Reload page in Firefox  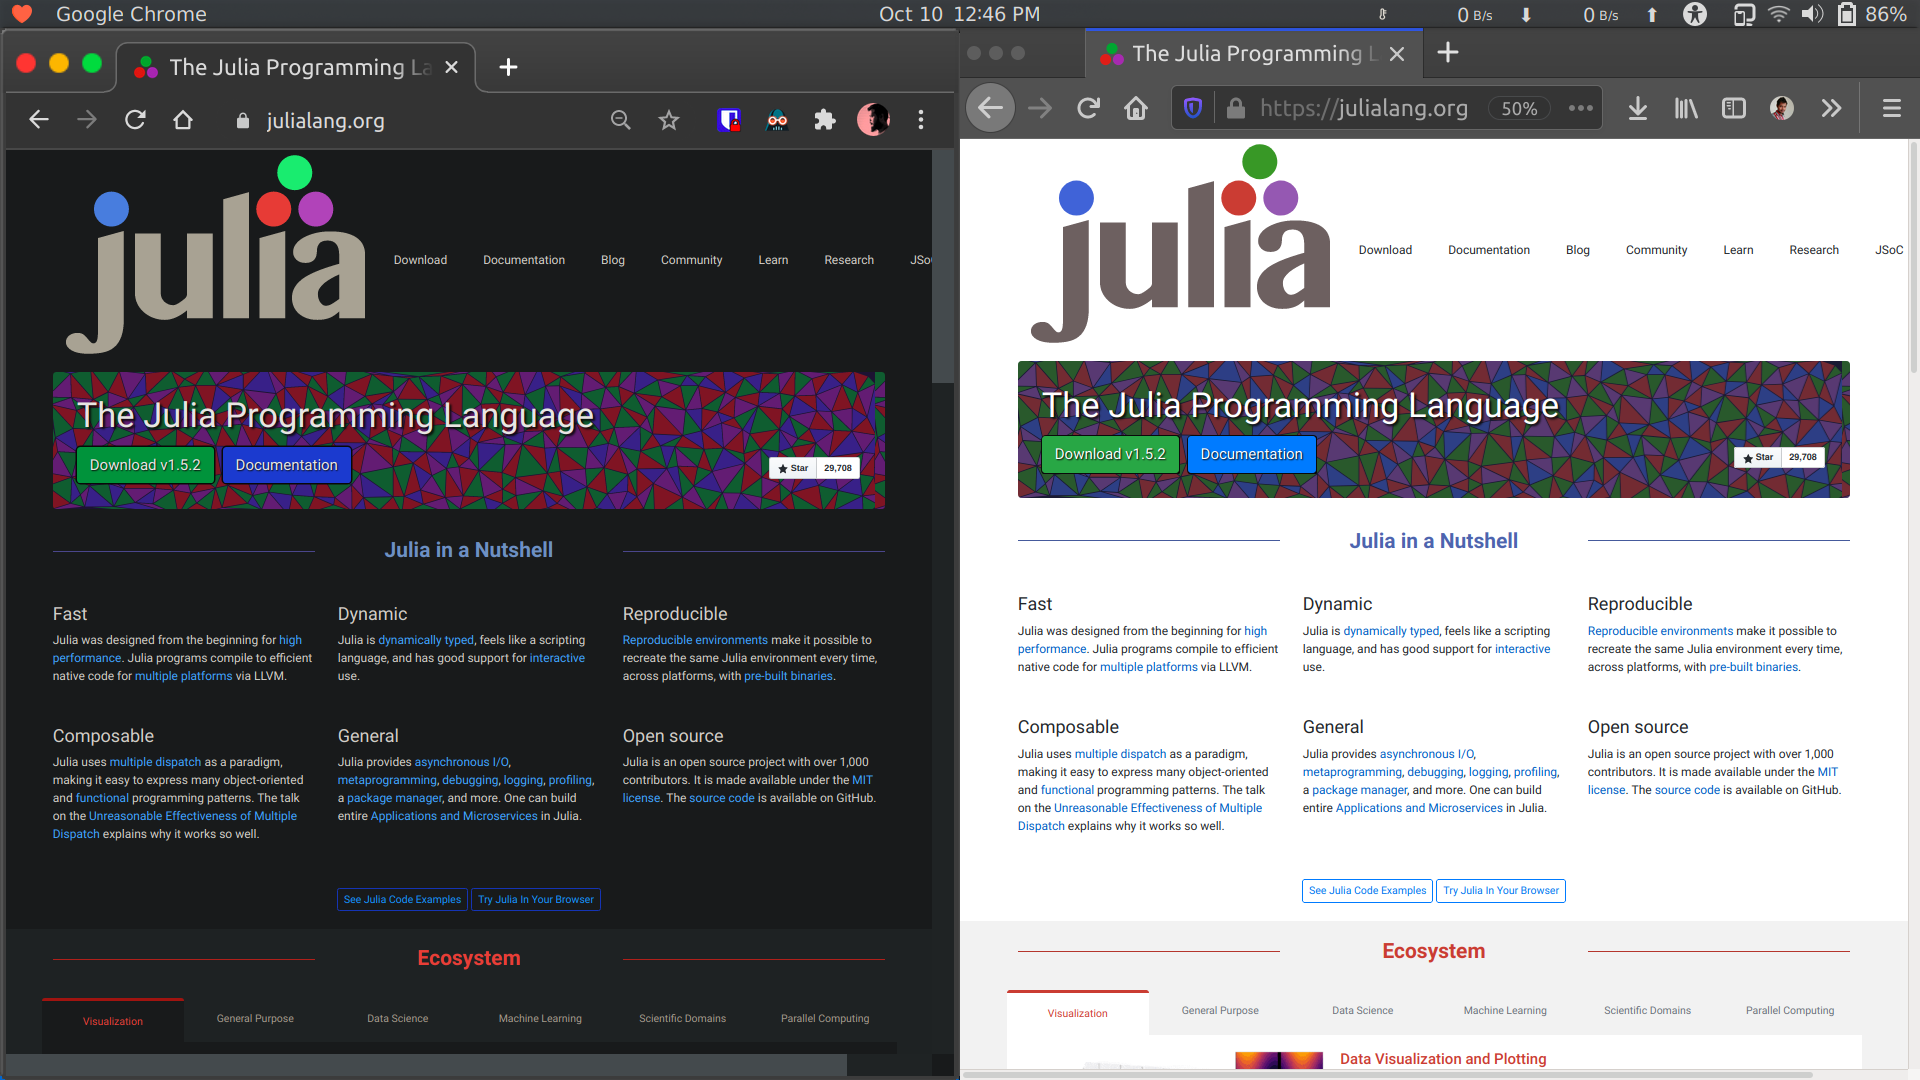(1088, 108)
